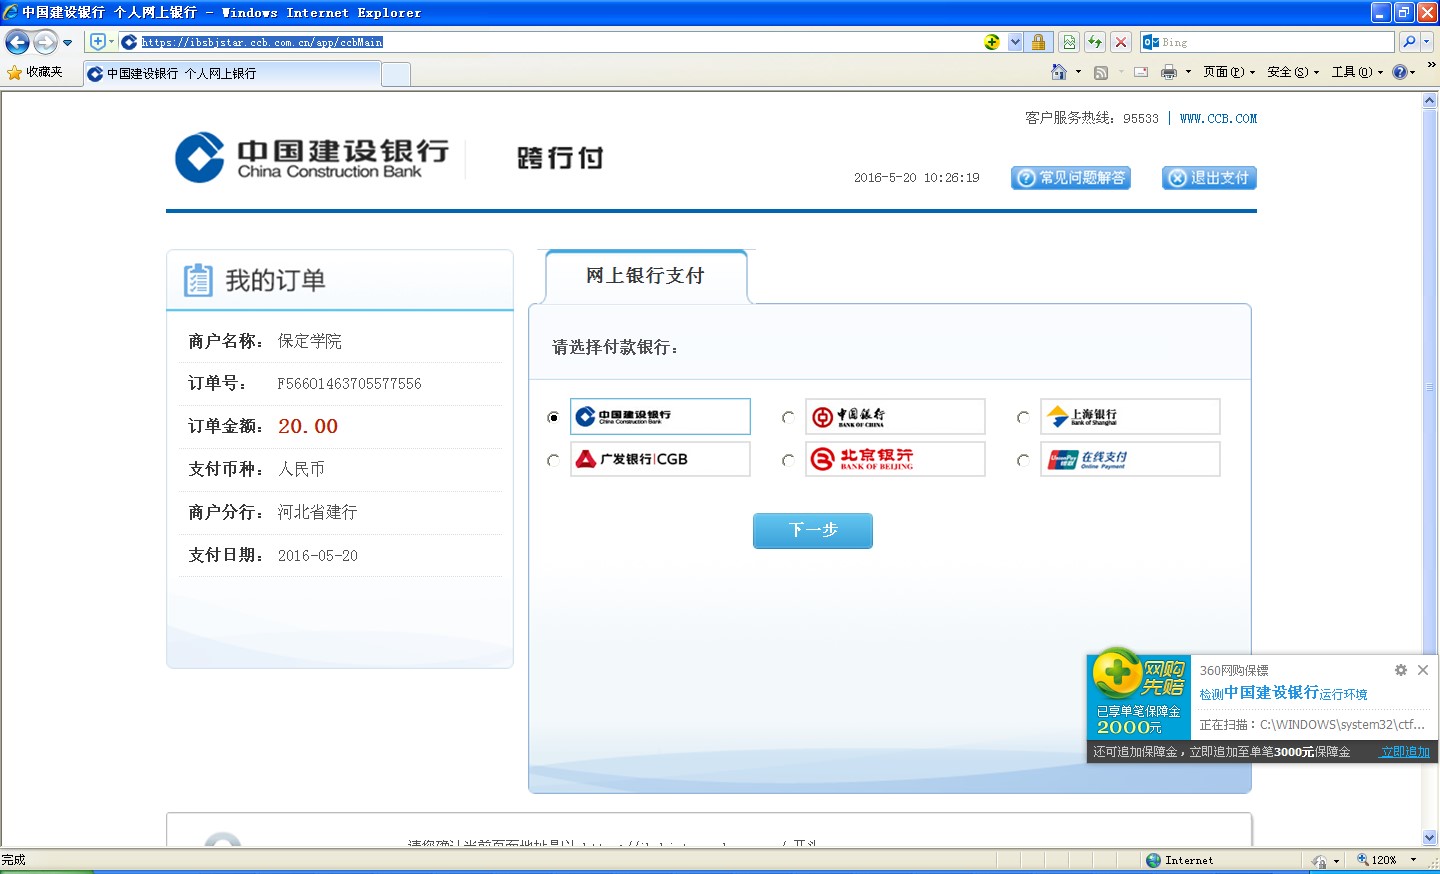This screenshot has height=874, width=1440.
Task: Click the Print icon in command bar
Action: (1168, 72)
